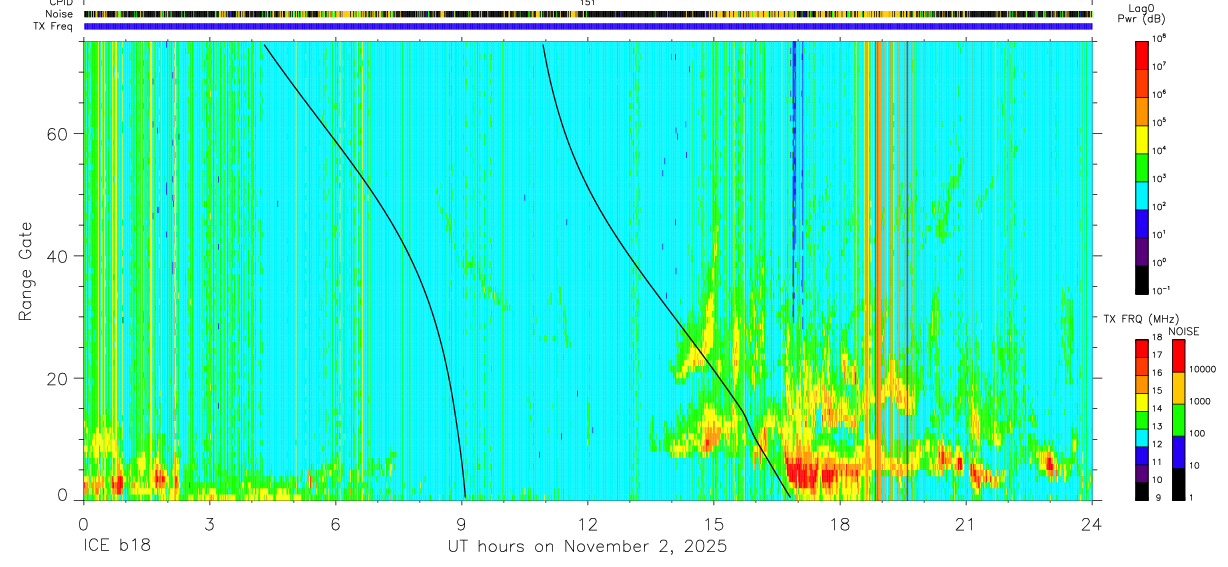Image resolution: width=1228 pixels, height=567 pixels.
Task: Click the multicolored Noise strip above the plot
Action: [x=588, y=14]
